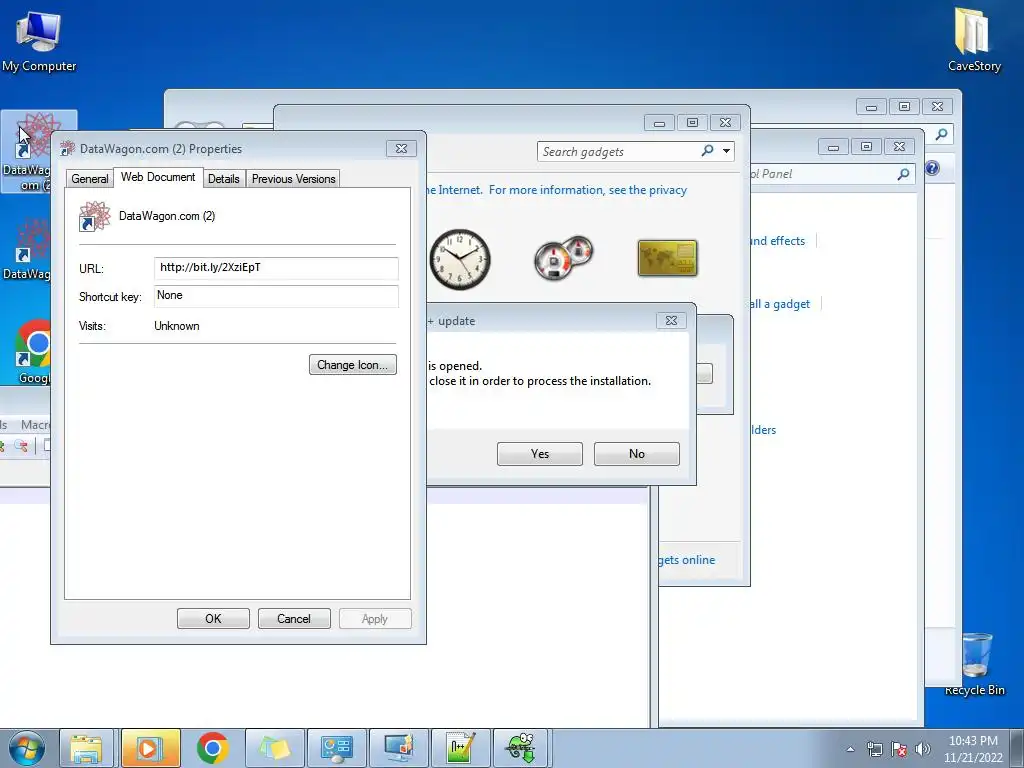Click the Action Center flag tray icon
Image resolution: width=1024 pixels, height=768 pixels.
pos(899,749)
